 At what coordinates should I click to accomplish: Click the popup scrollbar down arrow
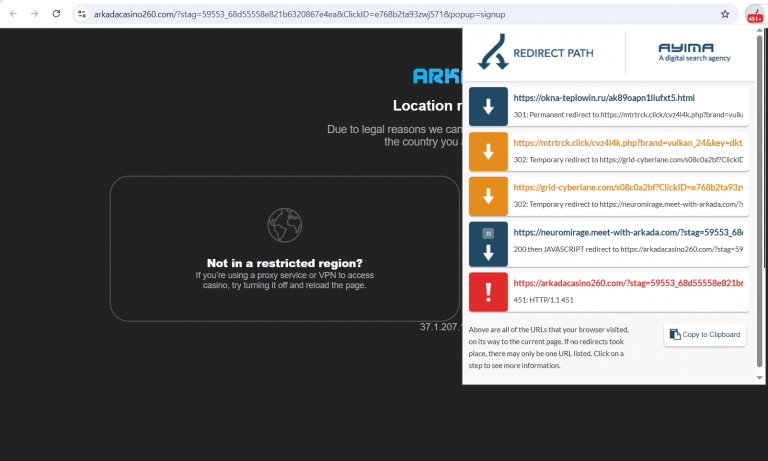[760, 378]
